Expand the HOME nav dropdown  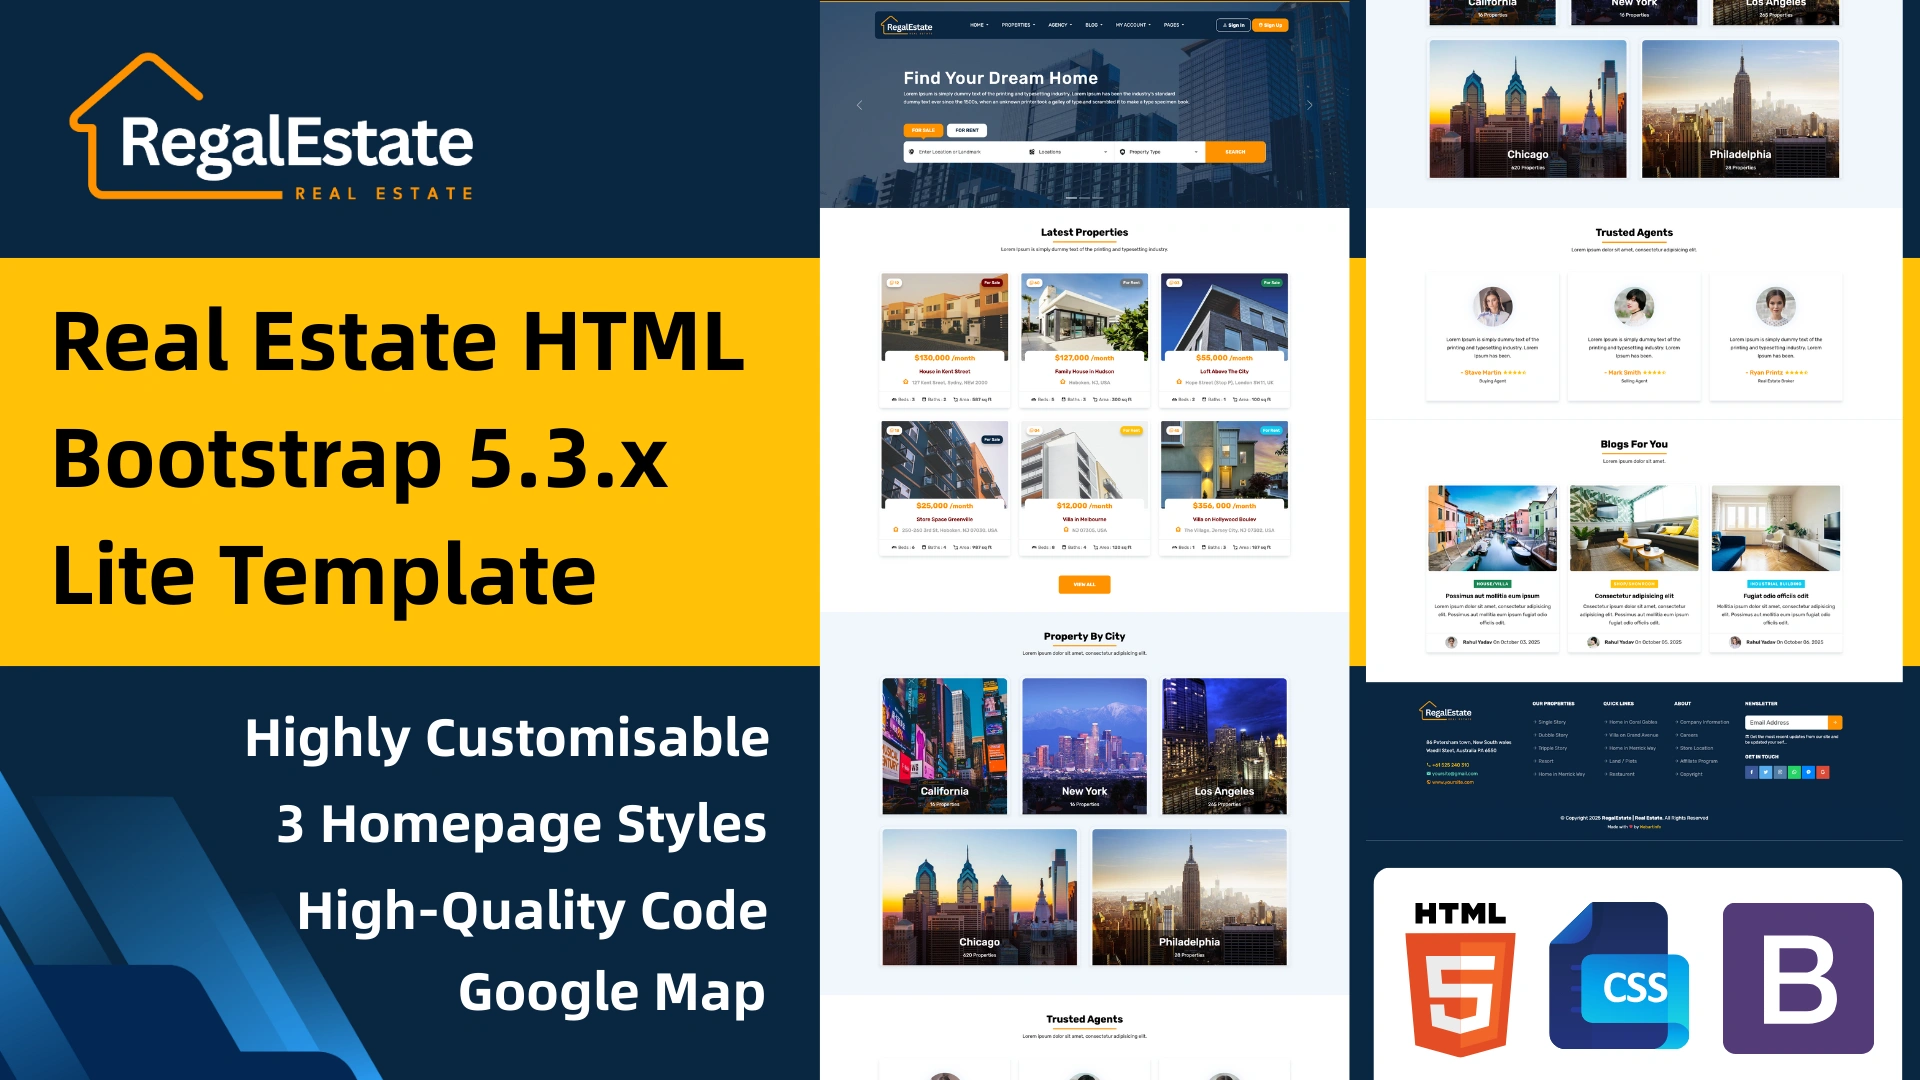click(x=979, y=25)
